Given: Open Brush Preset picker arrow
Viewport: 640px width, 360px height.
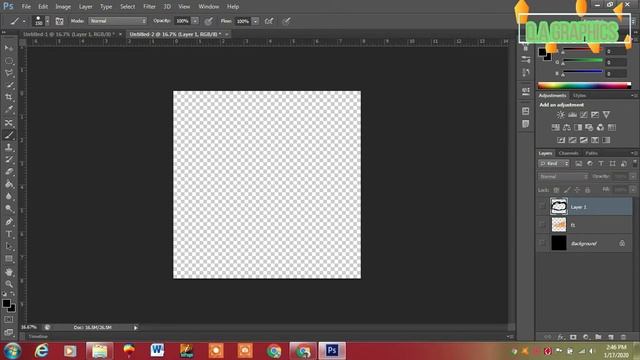Looking at the screenshot, I should pyautogui.click(x=47, y=21).
